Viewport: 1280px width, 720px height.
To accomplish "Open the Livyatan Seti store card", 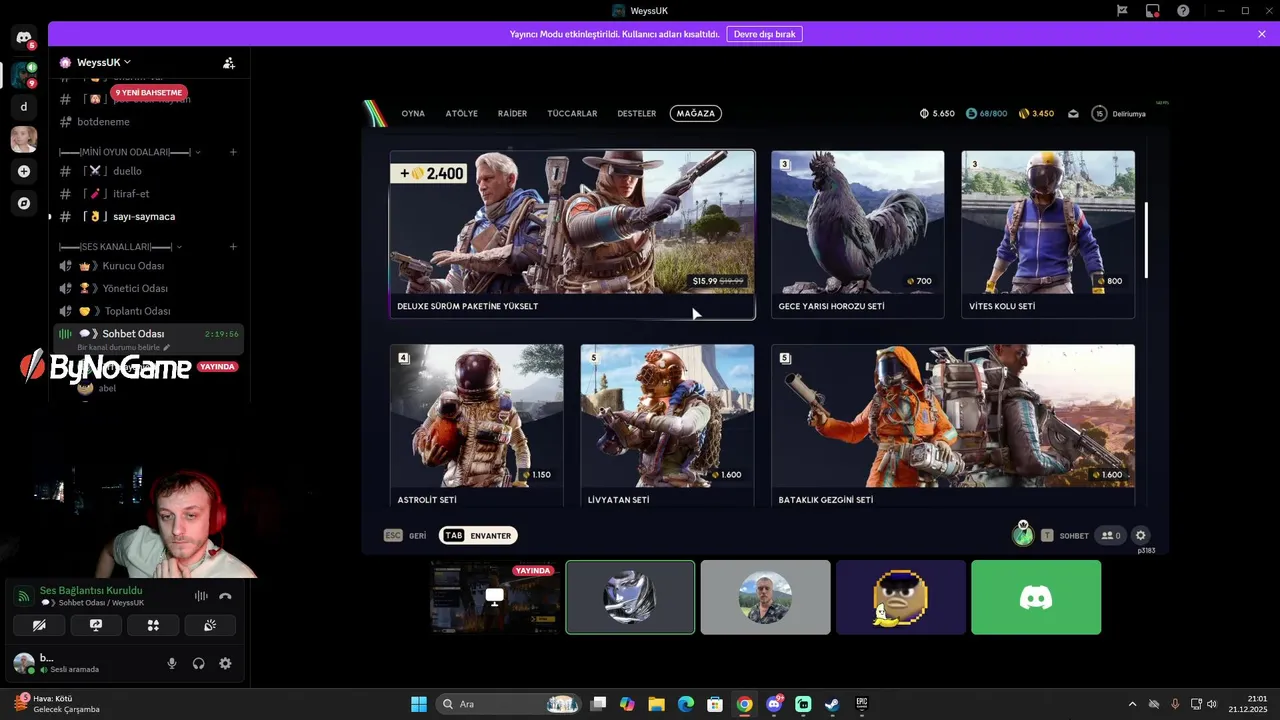I will coord(667,425).
